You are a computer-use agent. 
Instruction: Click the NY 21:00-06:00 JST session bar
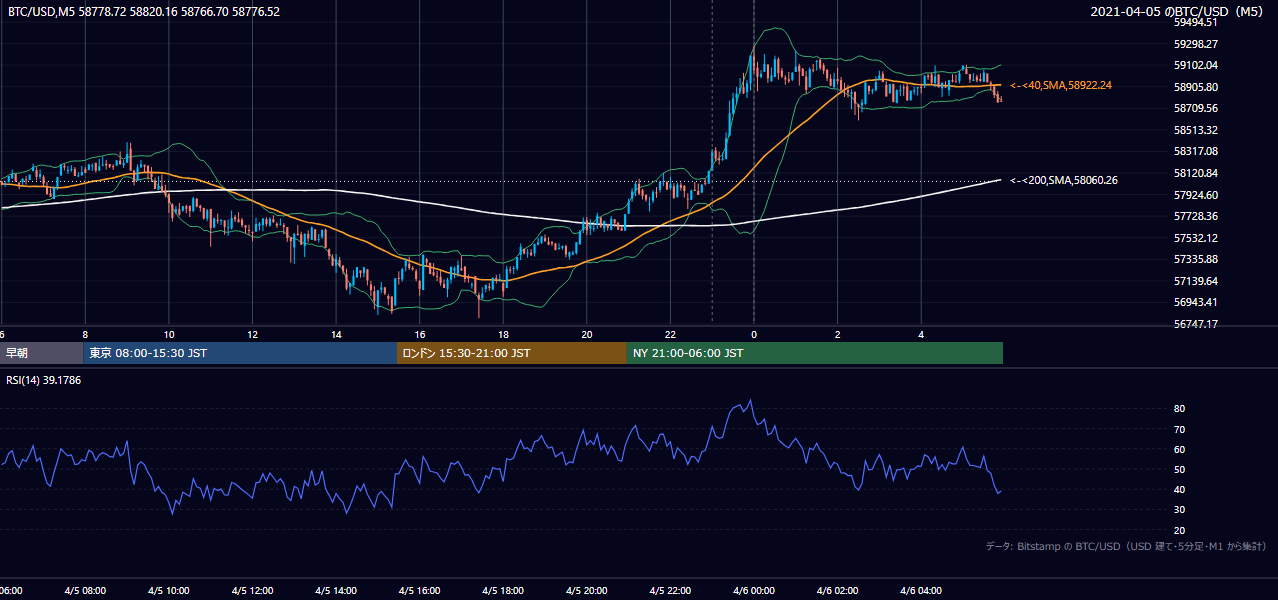tap(815, 353)
